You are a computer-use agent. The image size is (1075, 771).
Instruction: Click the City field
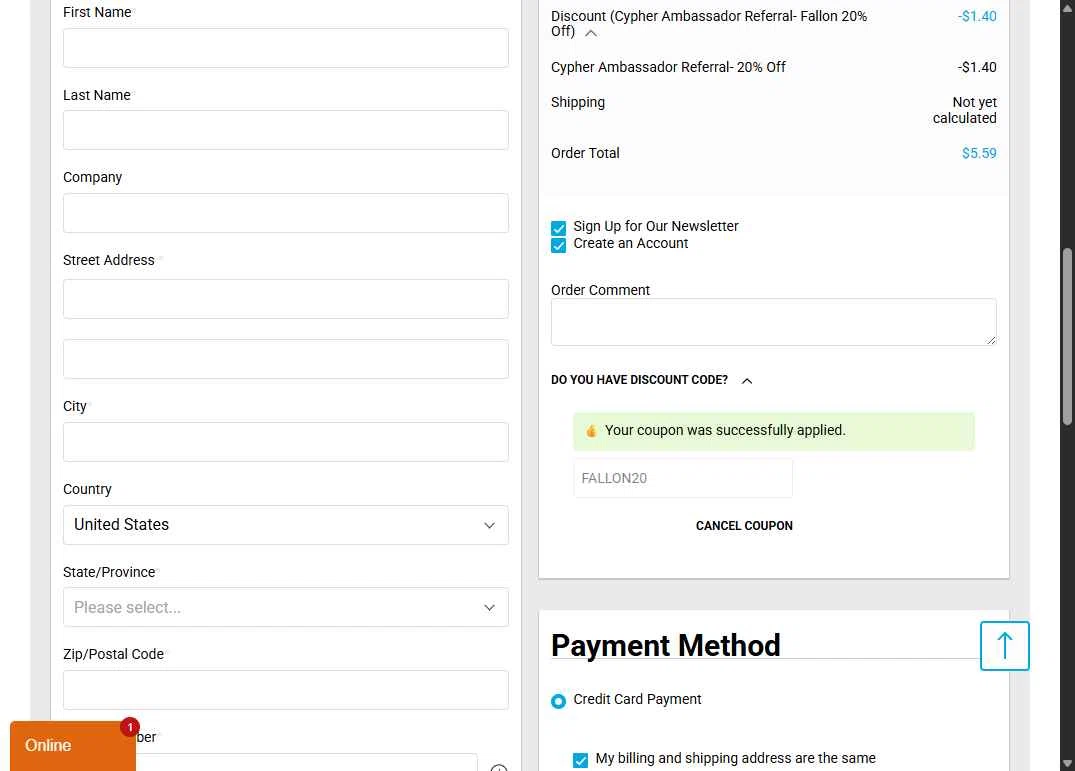click(286, 442)
